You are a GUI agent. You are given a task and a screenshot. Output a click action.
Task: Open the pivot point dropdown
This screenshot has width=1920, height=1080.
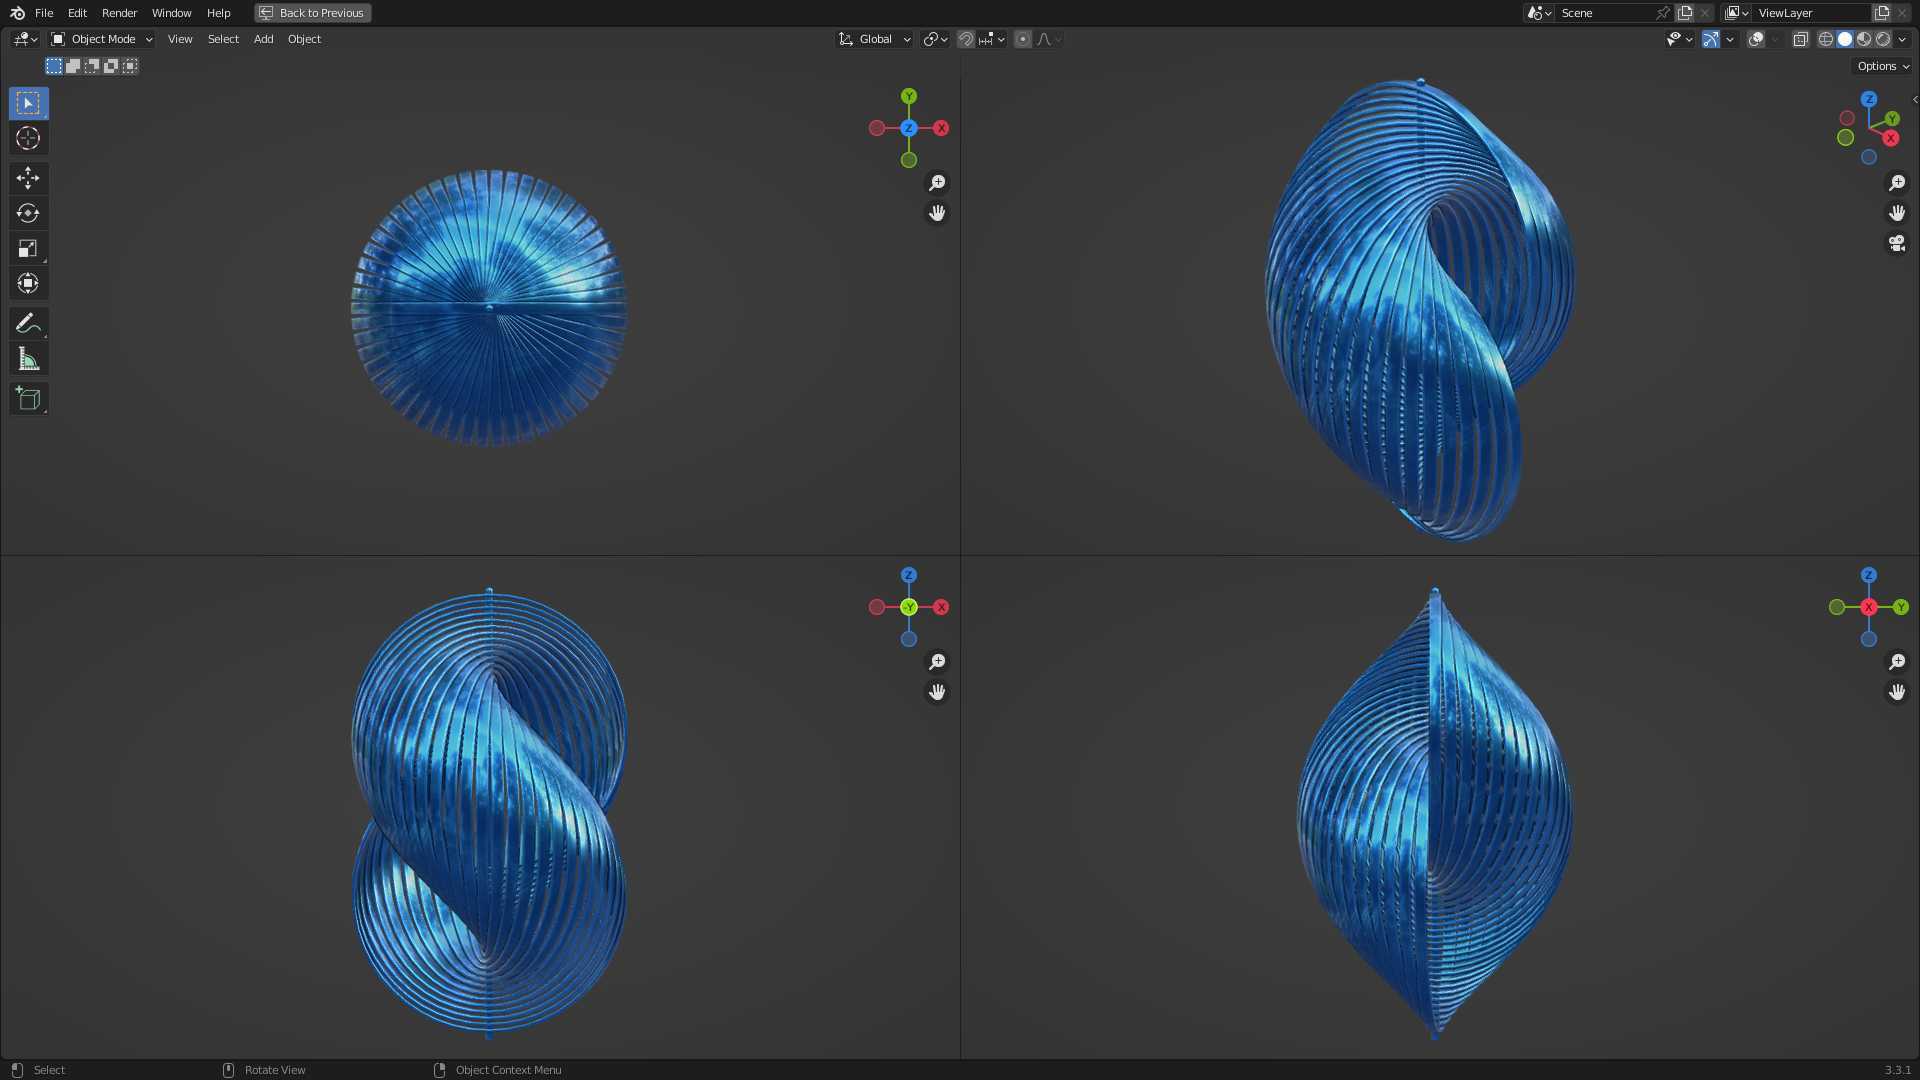pos(936,39)
